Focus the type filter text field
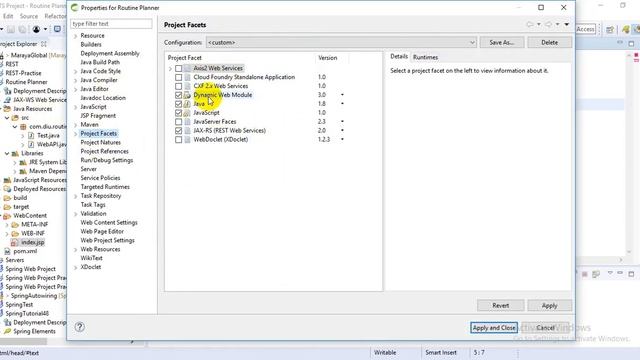This screenshot has width=640, height=360. coord(111,24)
